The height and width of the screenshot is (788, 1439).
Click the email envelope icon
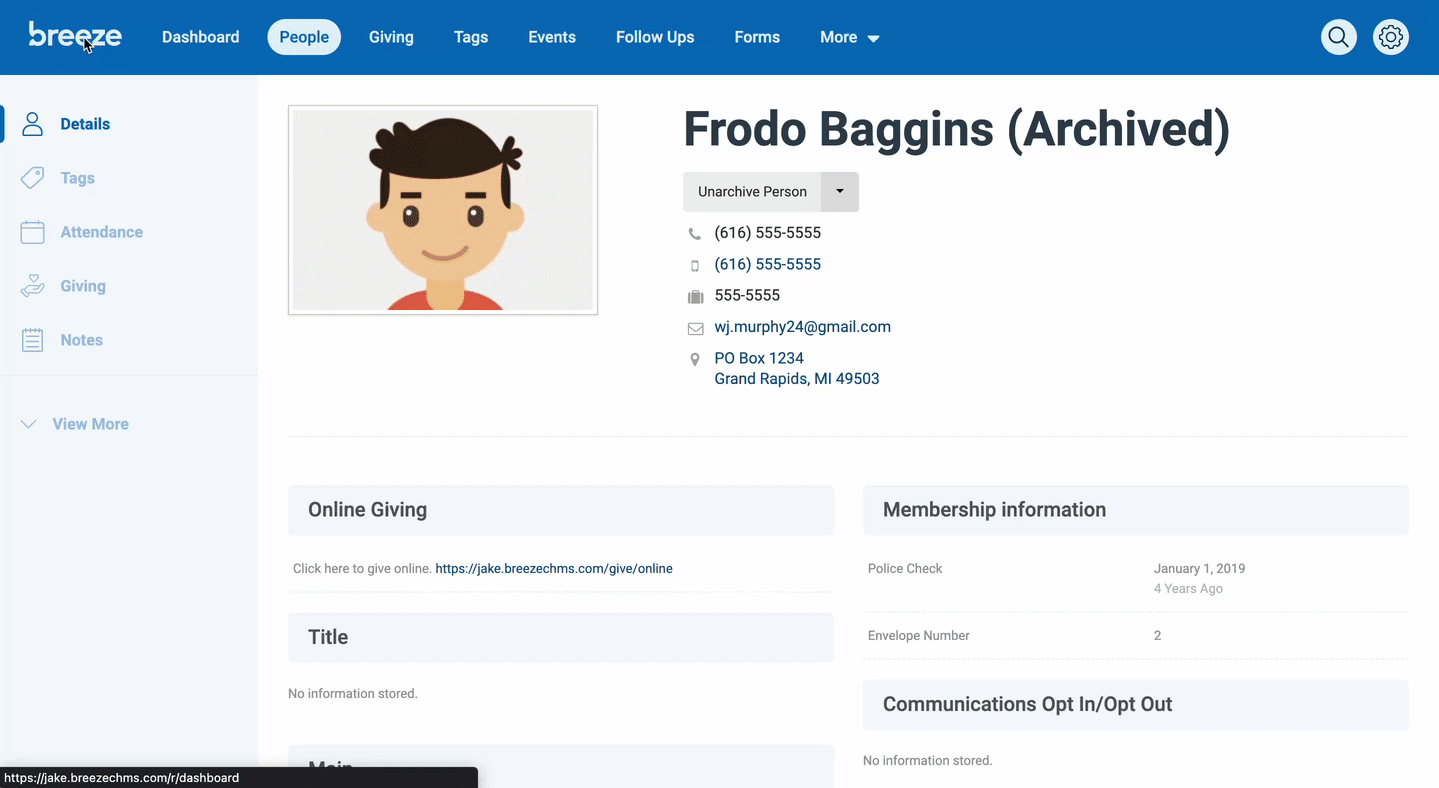pyautogui.click(x=695, y=328)
